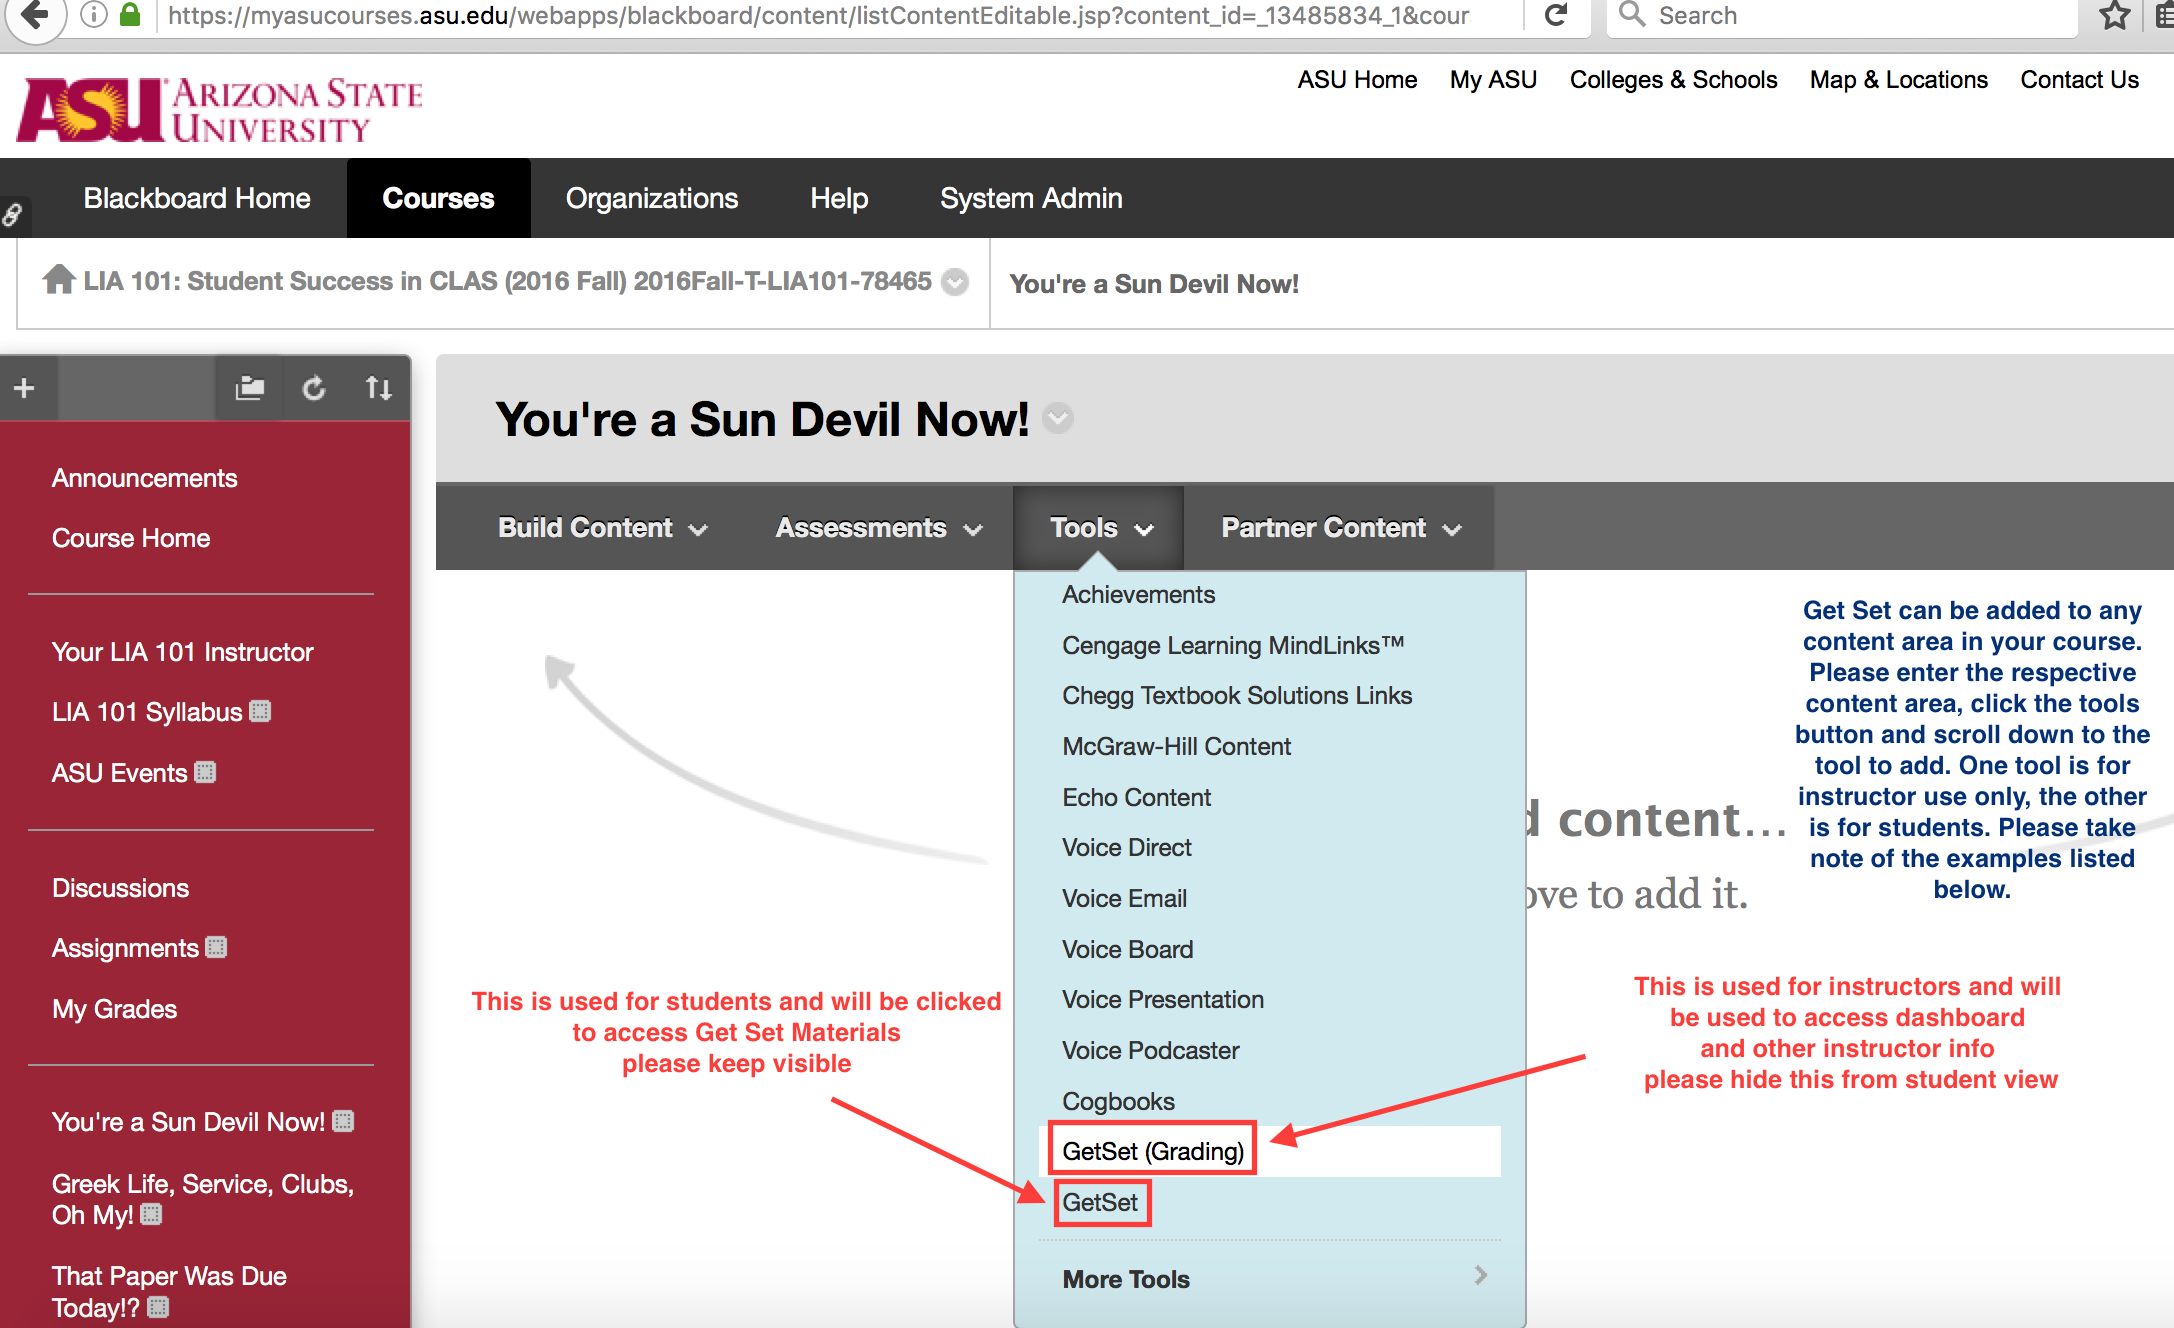Select Chegg Textbook Solutions Links
This screenshot has width=2174, height=1328.
pos(1237,696)
